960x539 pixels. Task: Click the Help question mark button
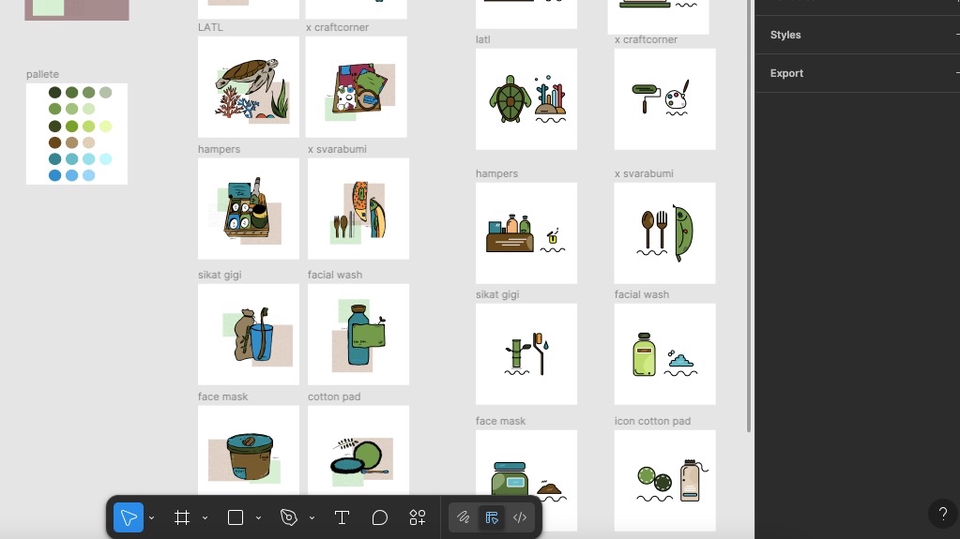tap(942, 514)
